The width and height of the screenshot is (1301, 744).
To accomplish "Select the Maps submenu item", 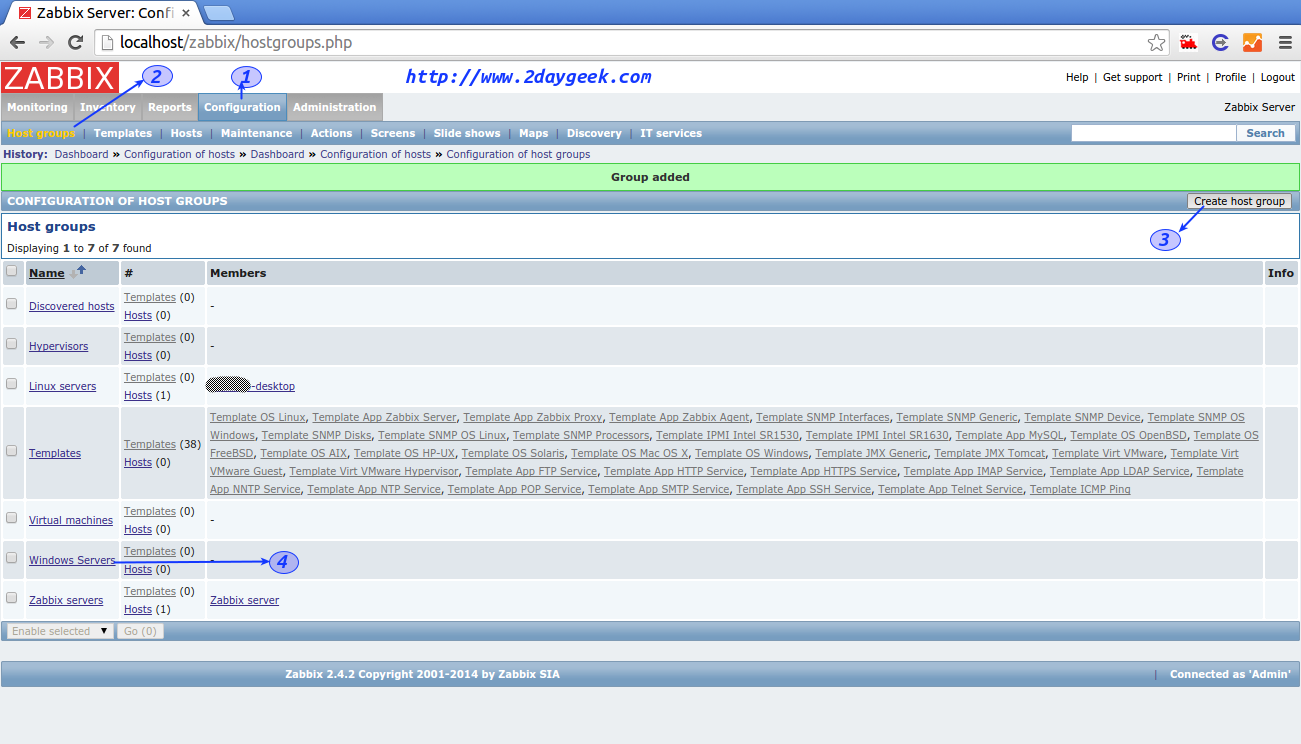I will (534, 133).
